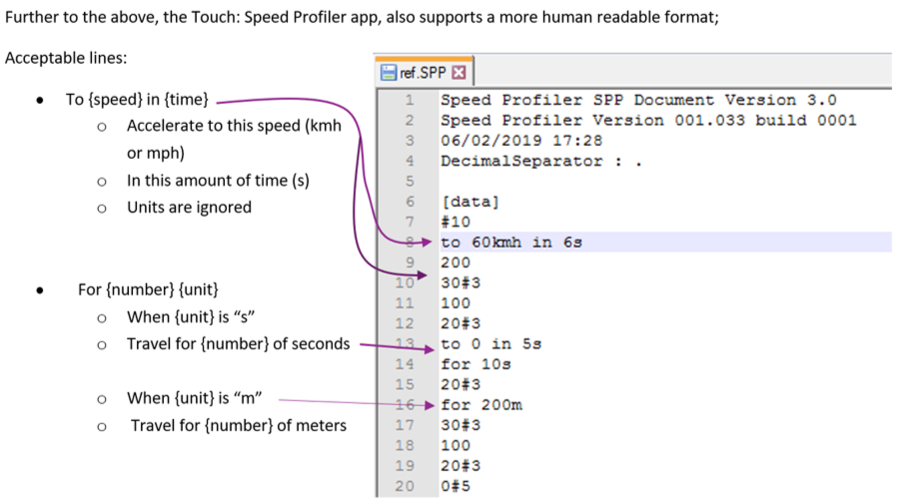Click line 1 'Speed Profiler SPP Document Version 3.0'
The height and width of the screenshot is (504, 900).
638,100
